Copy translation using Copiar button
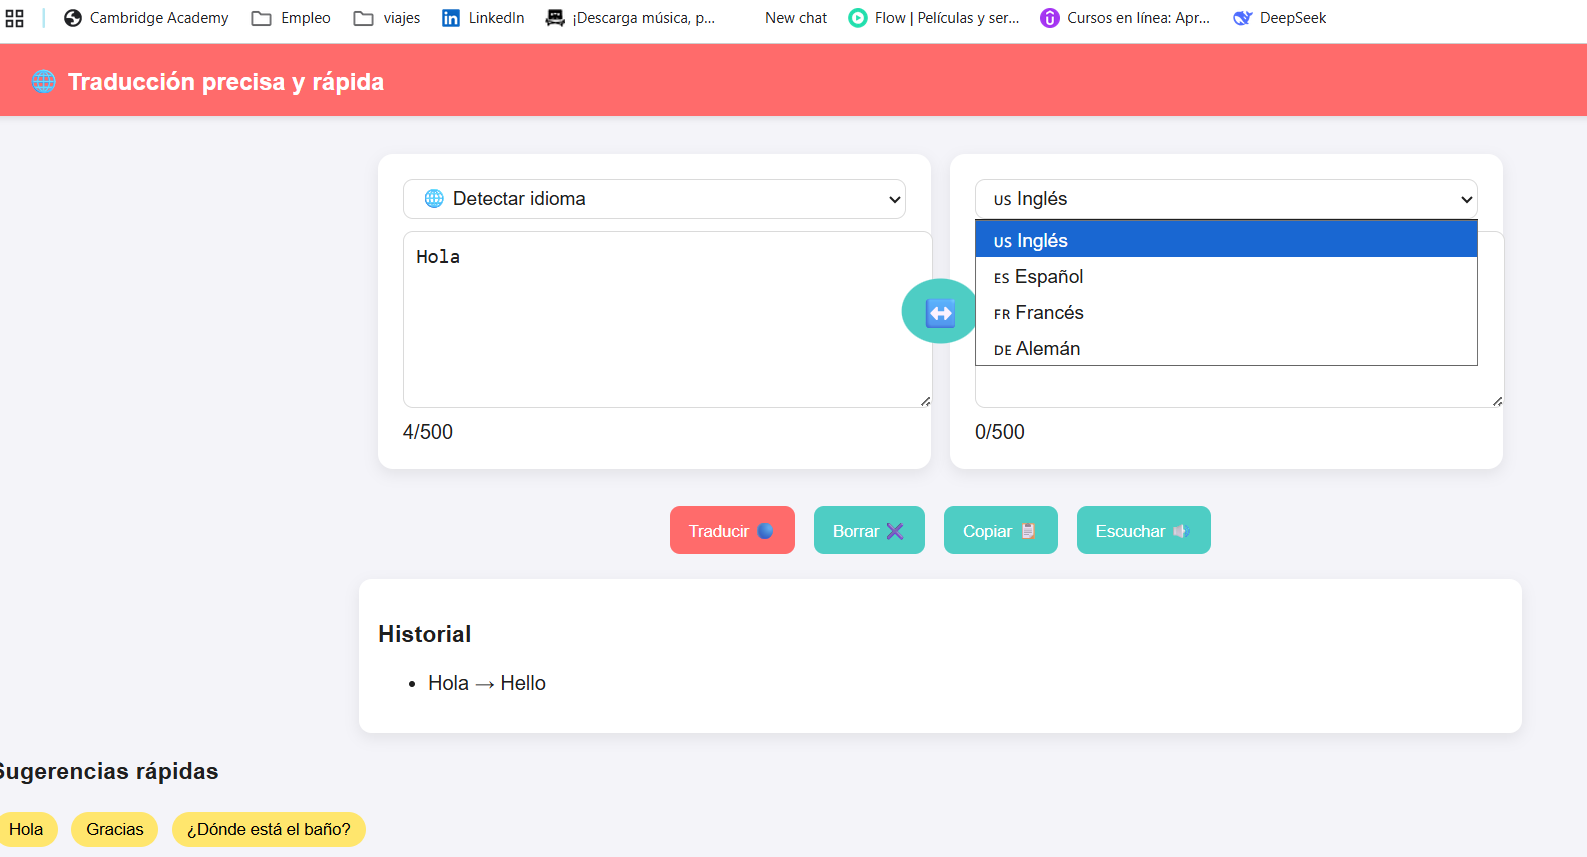Image resolution: width=1587 pixels, height=857 pixels. click(x=1000, y=531)
